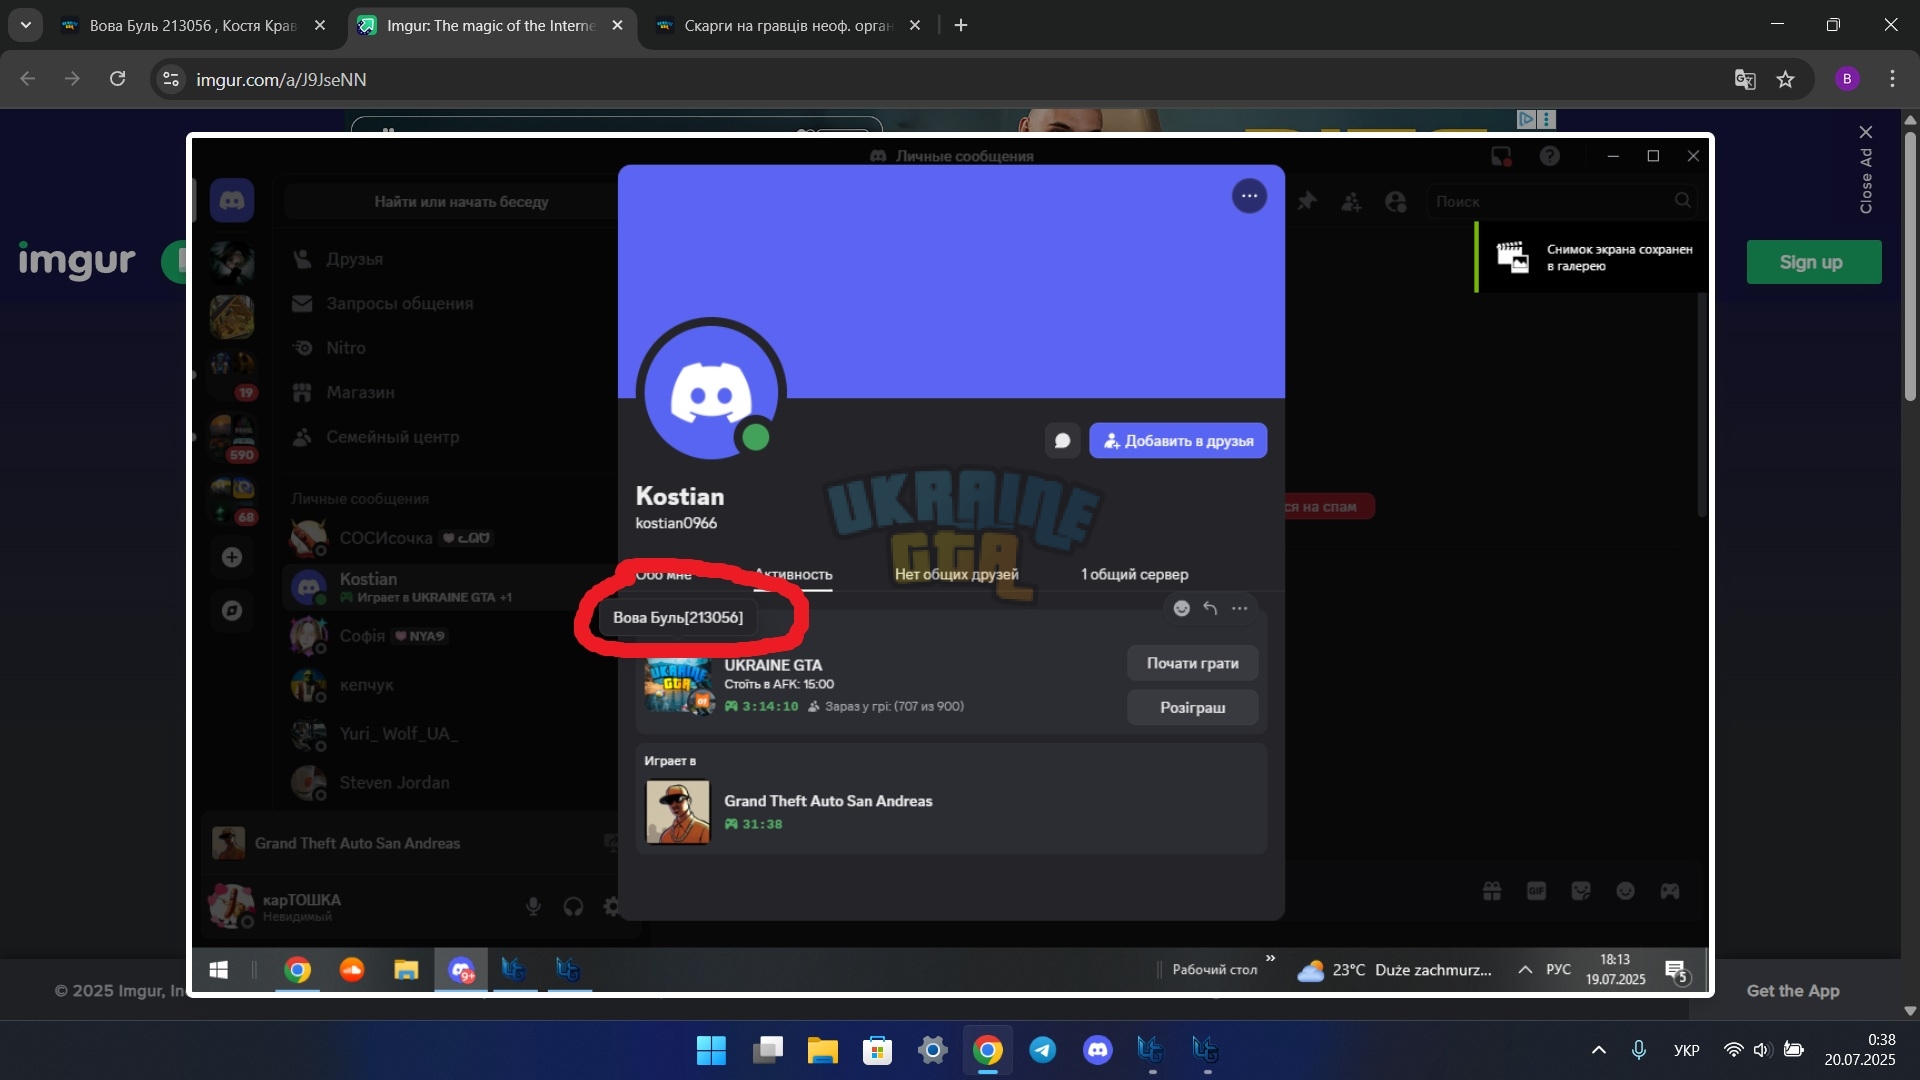
Task: Open Google Translate for this page
Action: pos(1745,79)
